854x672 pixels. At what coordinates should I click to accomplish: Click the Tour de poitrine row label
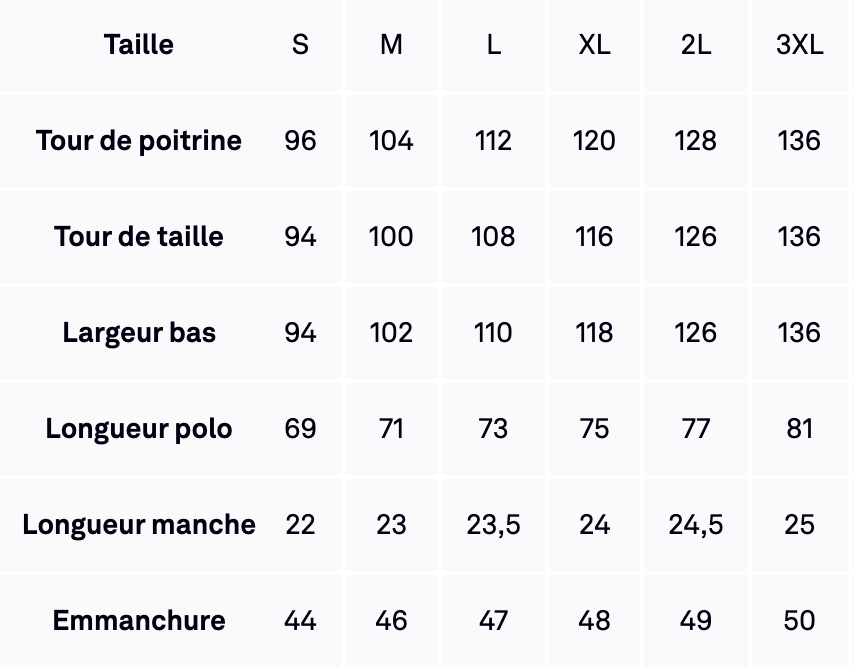click(x=139, y=141)
